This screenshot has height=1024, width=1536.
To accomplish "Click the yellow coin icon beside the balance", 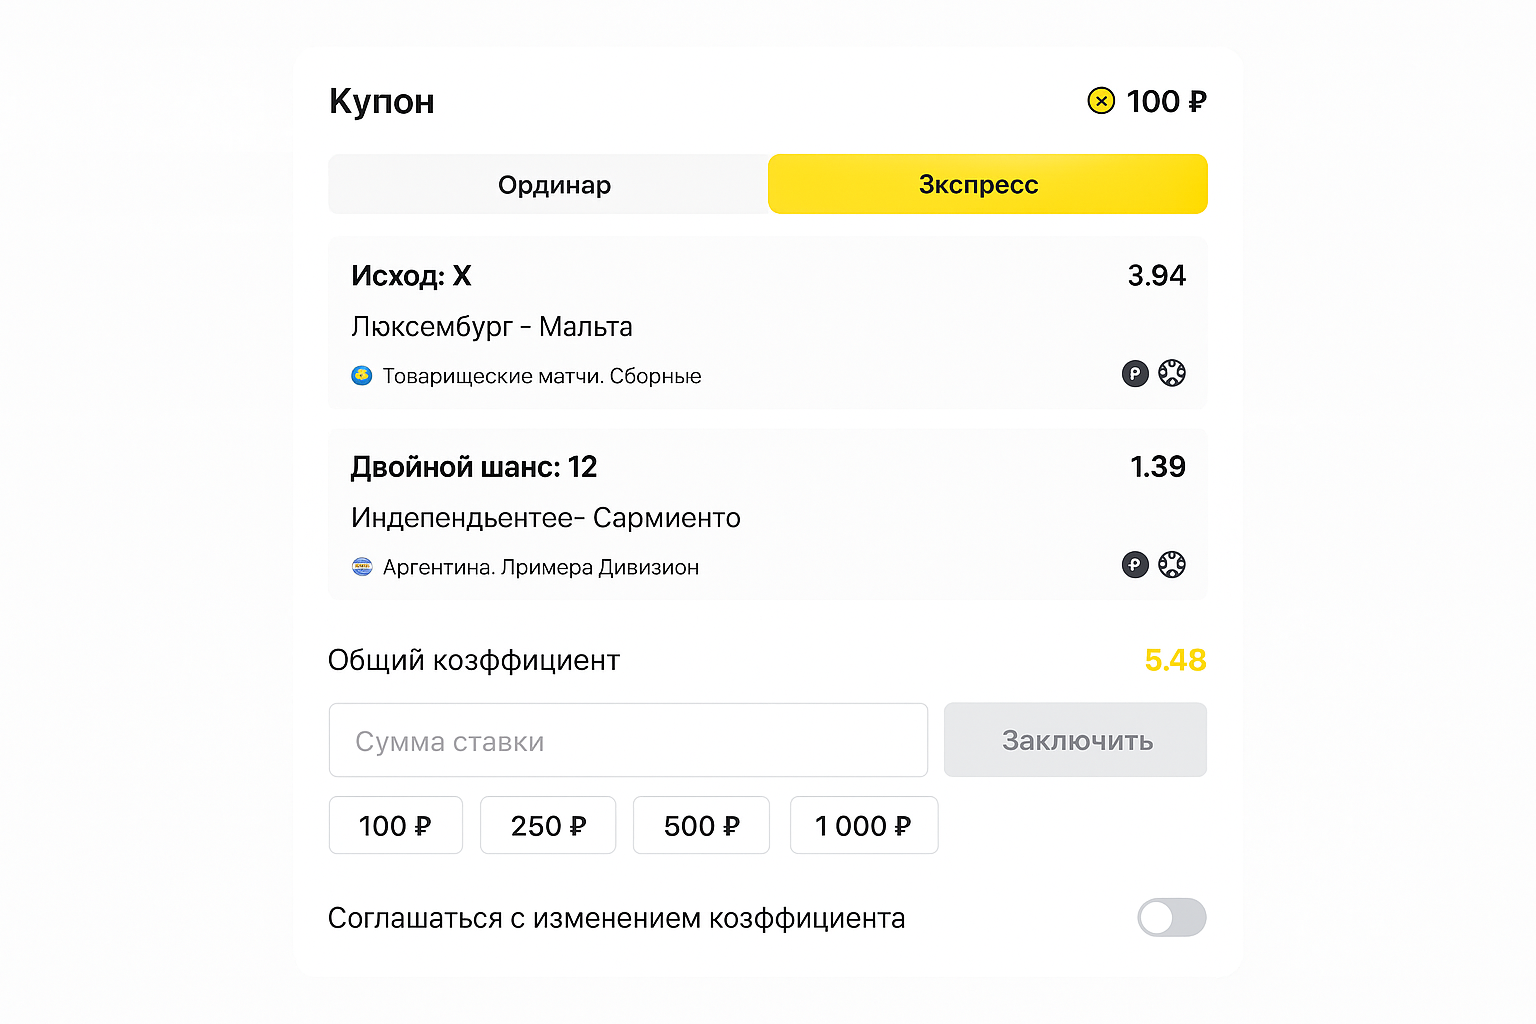I will pos(1101,101).
